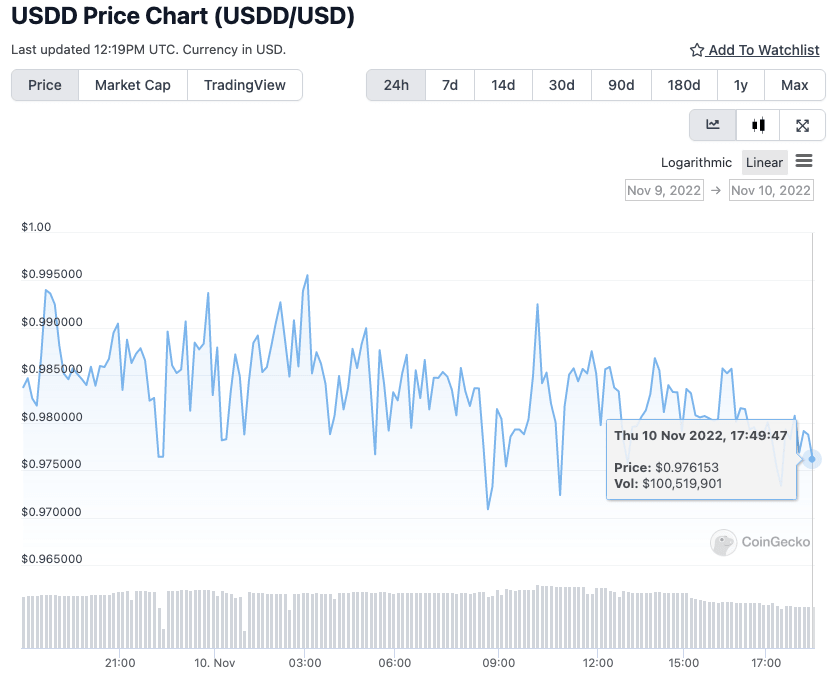The image size is (836, 678).
Task: Switch to the Market Cap tab
Action: click(132, 85)
